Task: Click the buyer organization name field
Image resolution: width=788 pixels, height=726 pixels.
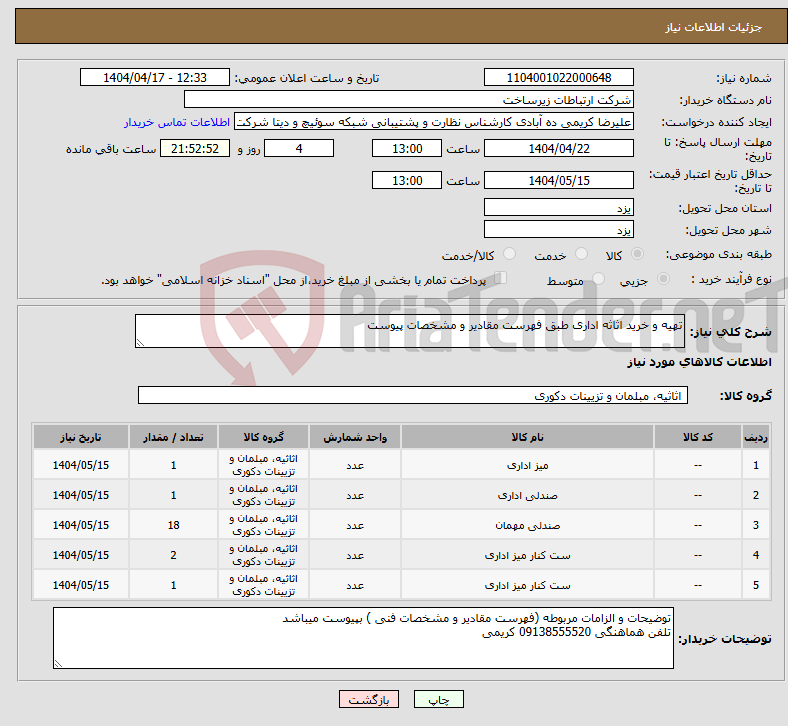Action: tap(409, 99)
